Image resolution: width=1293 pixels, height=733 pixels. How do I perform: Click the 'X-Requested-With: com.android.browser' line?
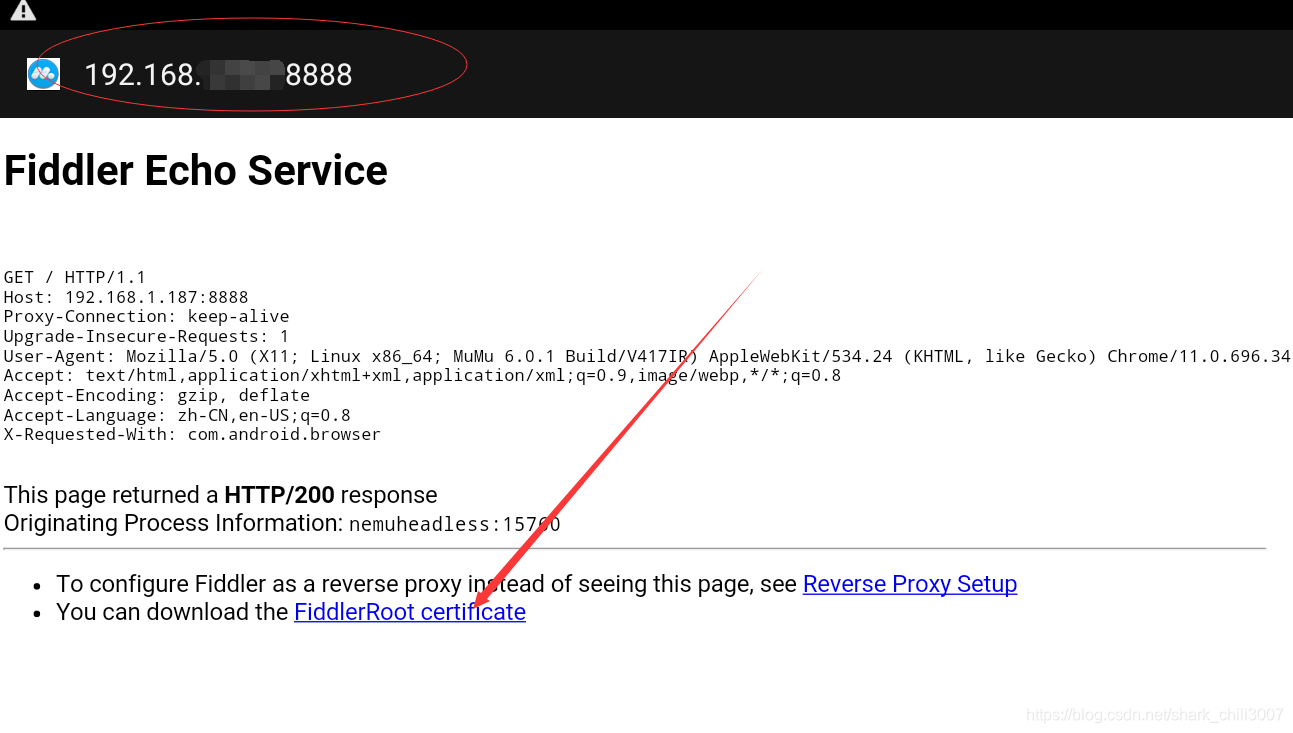pos(192,435)
